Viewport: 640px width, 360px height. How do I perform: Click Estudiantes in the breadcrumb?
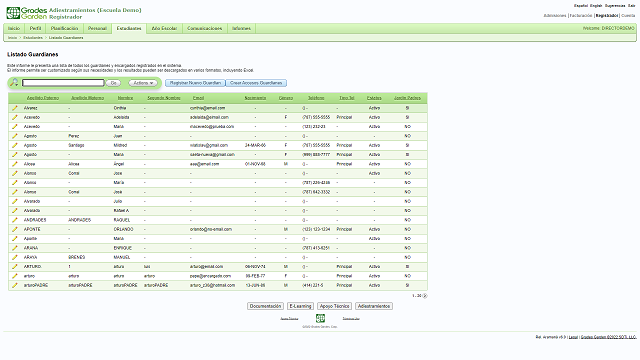point(33,38)
